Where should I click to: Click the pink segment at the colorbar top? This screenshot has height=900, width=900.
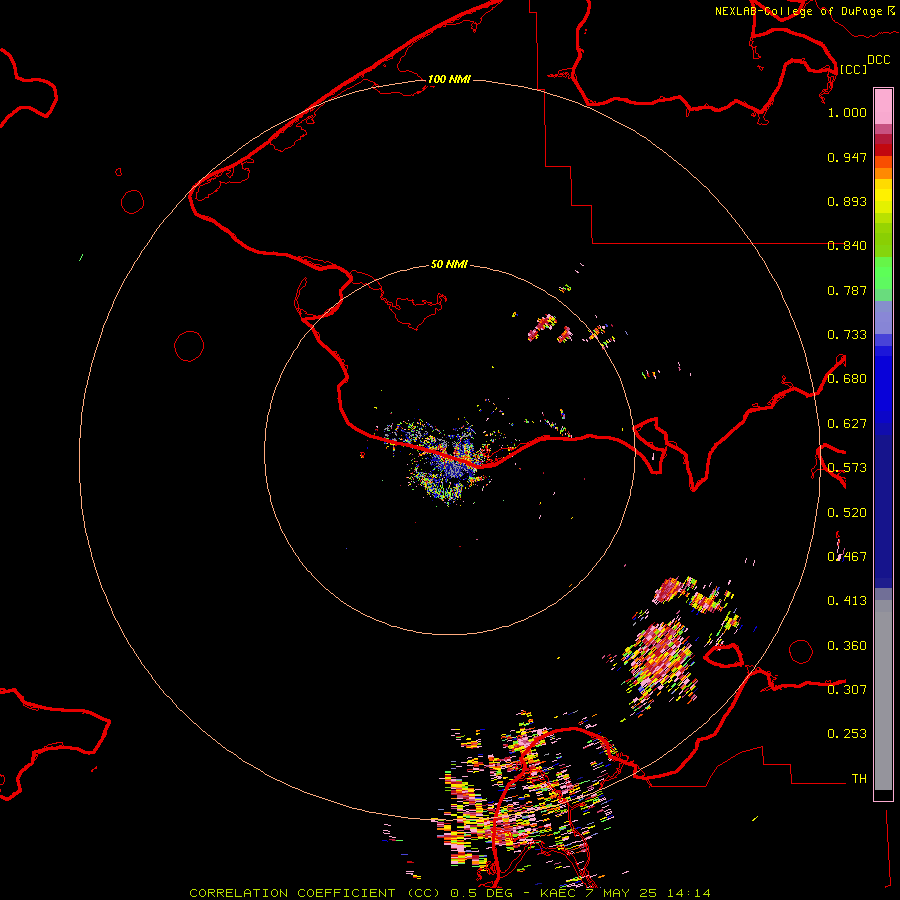pos(883,107)
